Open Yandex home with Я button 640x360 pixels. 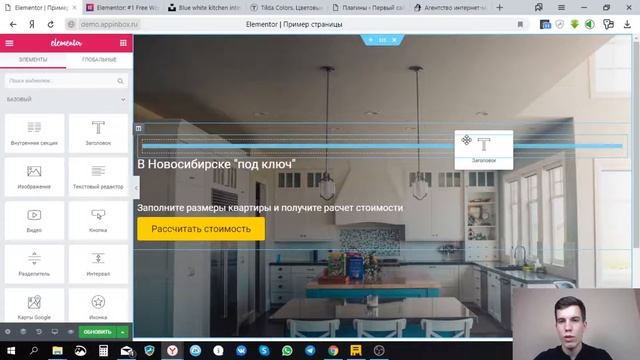pos(32,24)
